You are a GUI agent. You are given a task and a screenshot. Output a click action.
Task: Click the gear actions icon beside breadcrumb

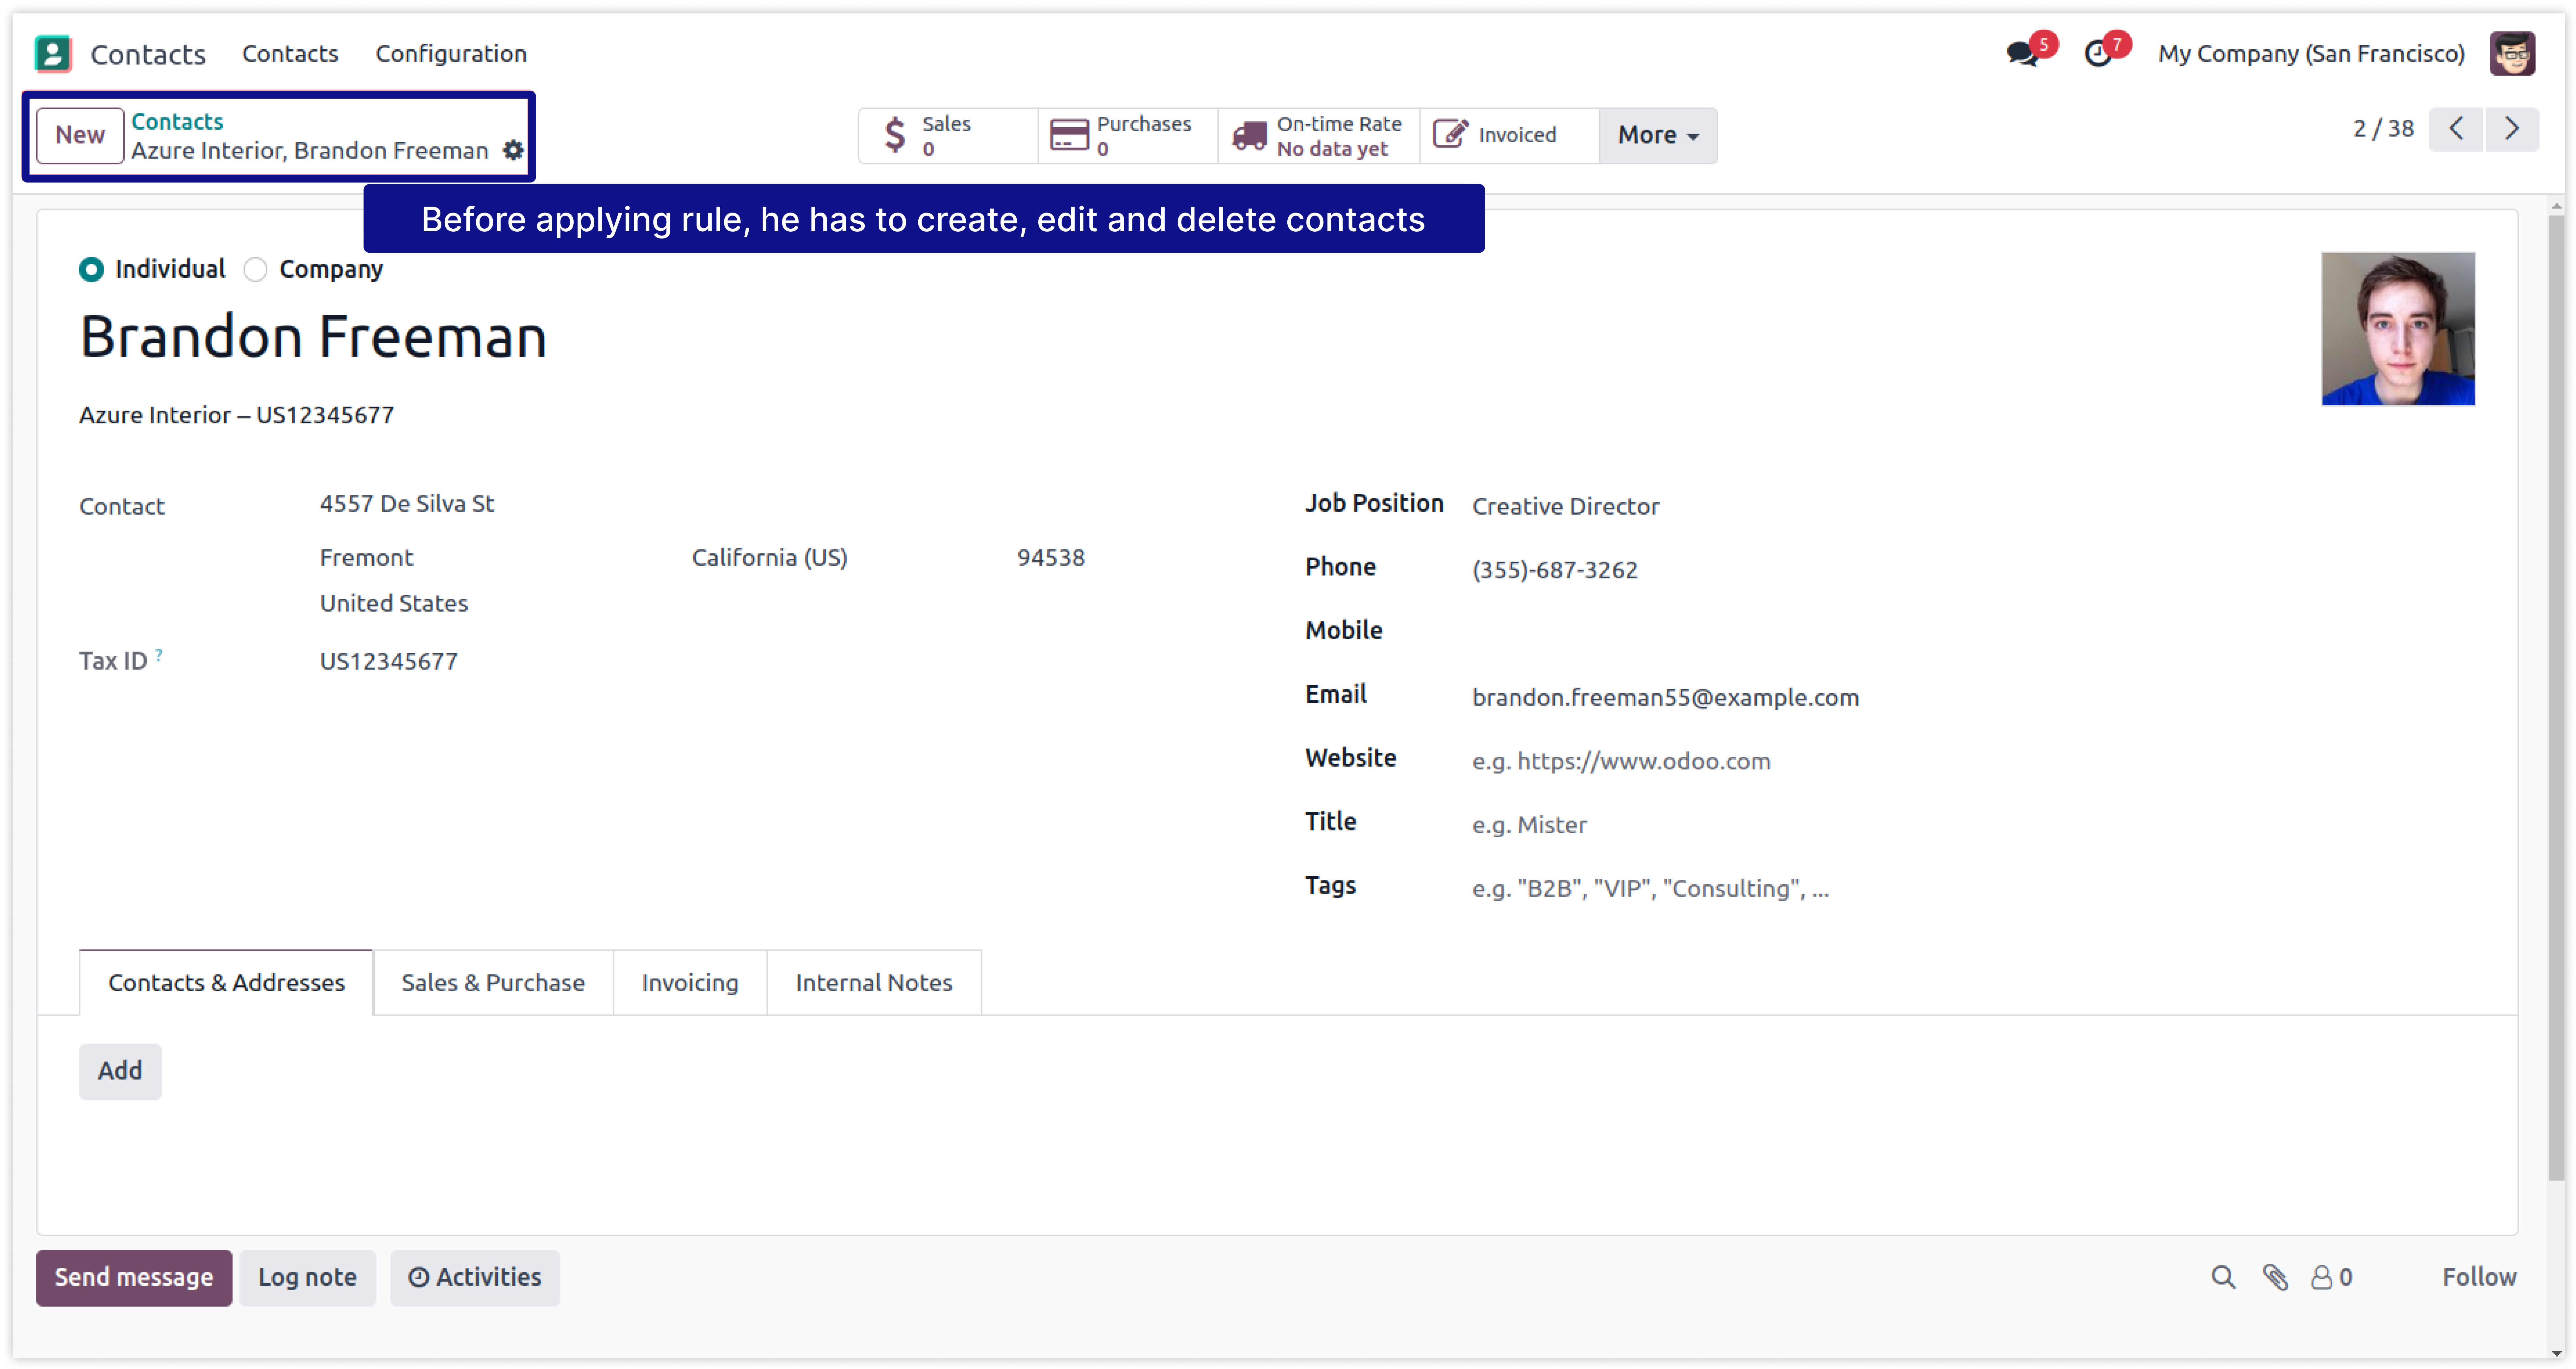point(513,150)
